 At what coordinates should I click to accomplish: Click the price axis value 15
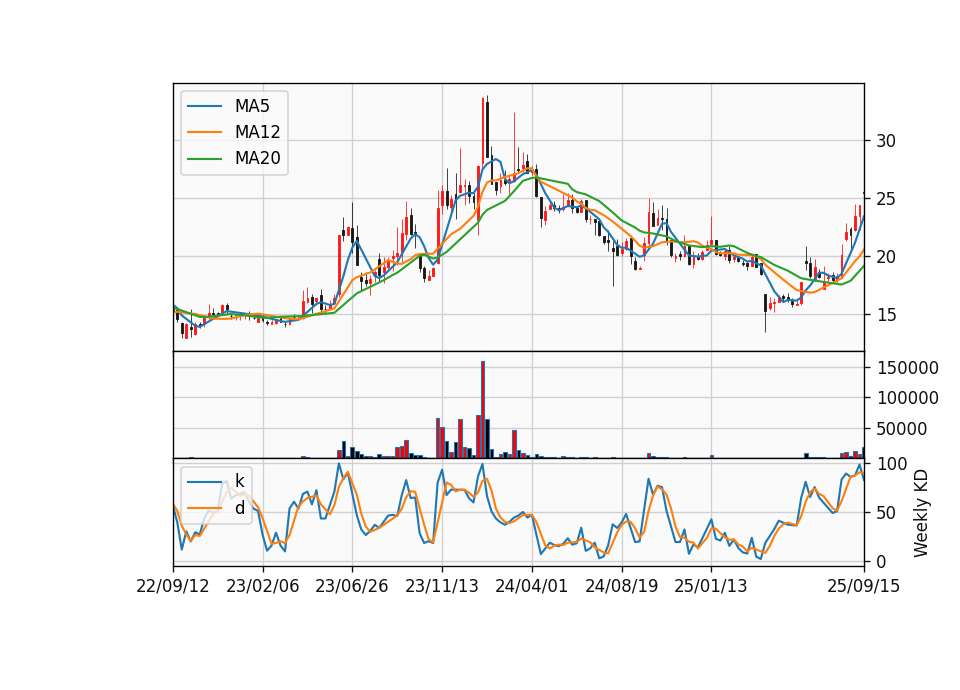pyautogui.click(x=886, y=315)
